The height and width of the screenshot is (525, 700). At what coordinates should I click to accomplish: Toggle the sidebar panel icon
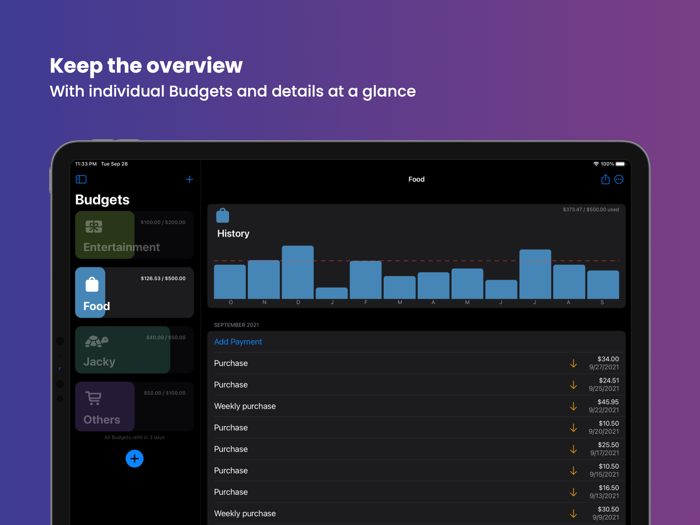81,179
